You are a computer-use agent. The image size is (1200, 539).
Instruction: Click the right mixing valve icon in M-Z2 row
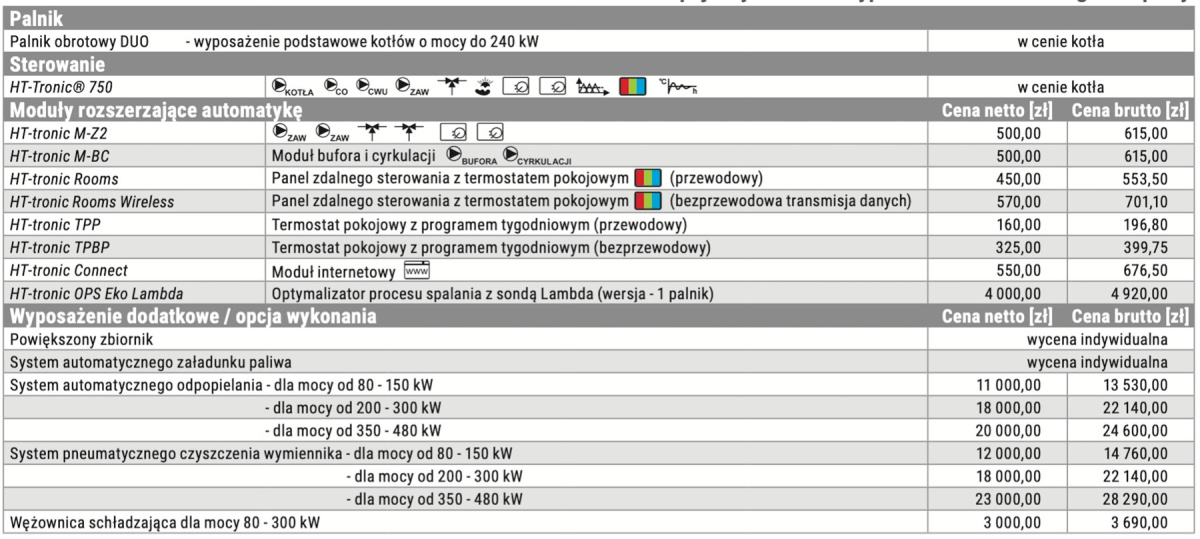click(408, 131)
